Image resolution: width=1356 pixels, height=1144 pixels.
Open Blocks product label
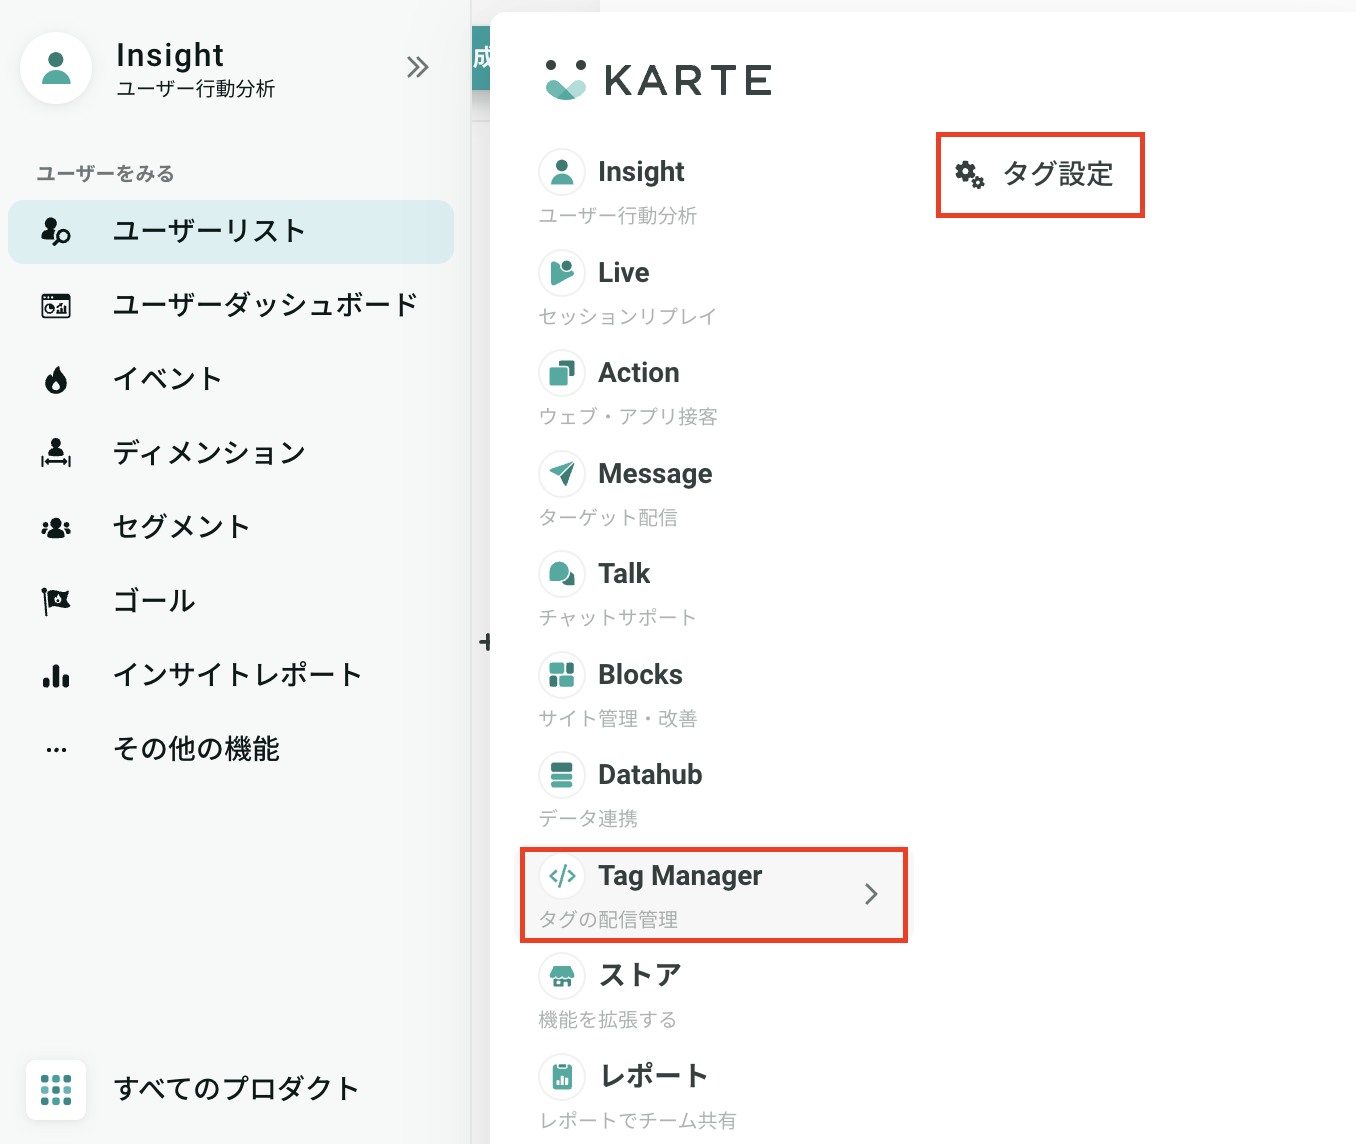point(640,675)
